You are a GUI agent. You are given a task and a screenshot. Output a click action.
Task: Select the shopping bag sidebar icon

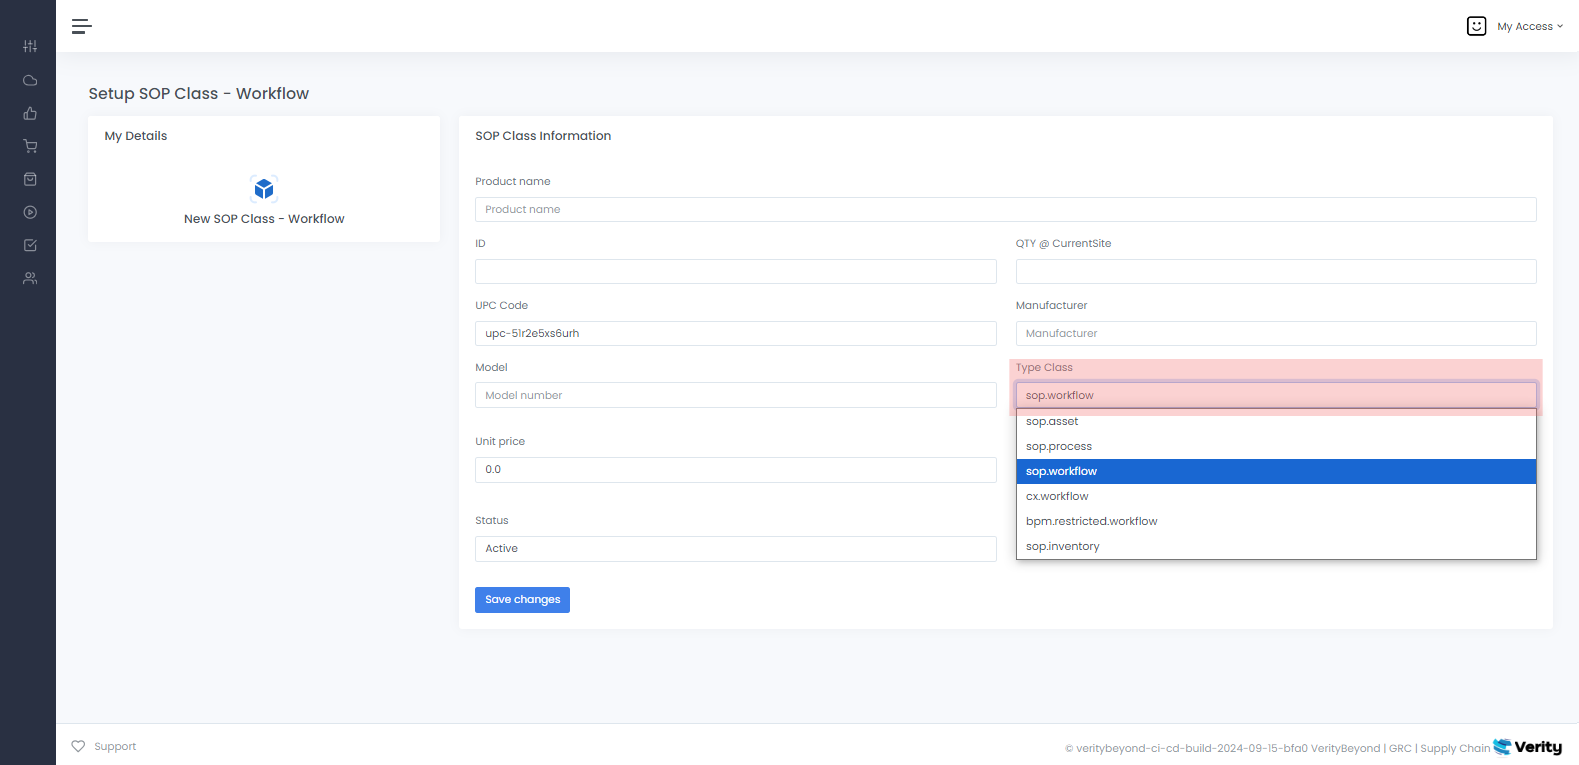click(30, 179)
